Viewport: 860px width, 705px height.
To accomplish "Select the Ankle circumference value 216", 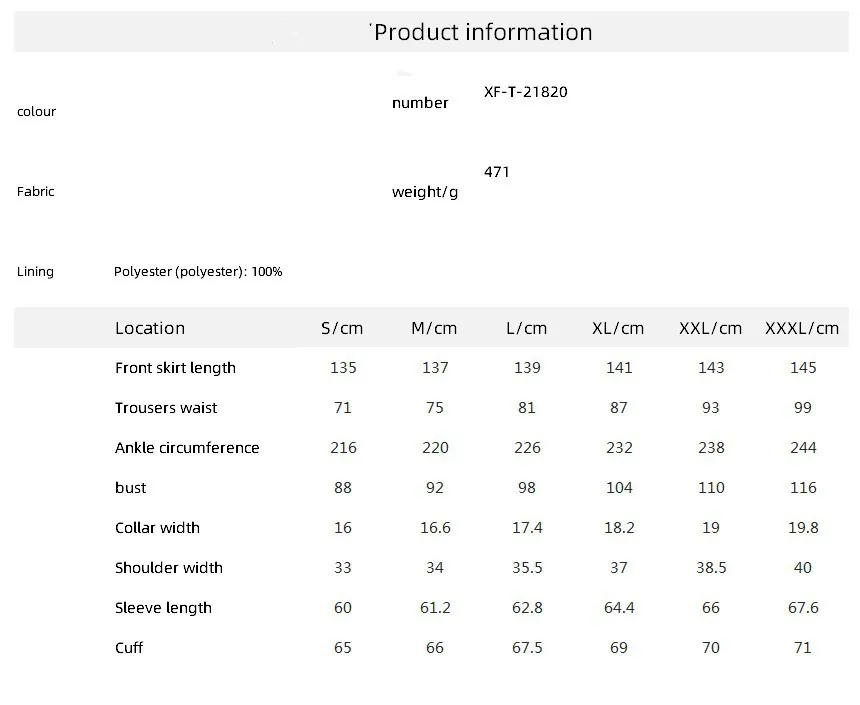I will 343,447.
